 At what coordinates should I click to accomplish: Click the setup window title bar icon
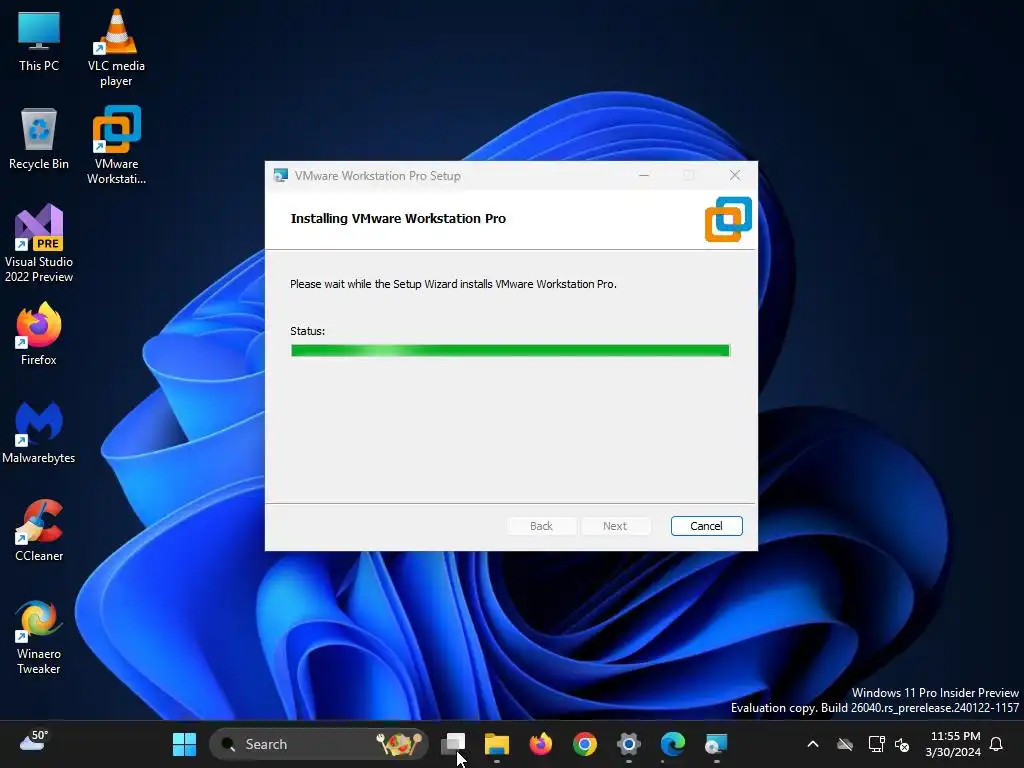(281, 175)
